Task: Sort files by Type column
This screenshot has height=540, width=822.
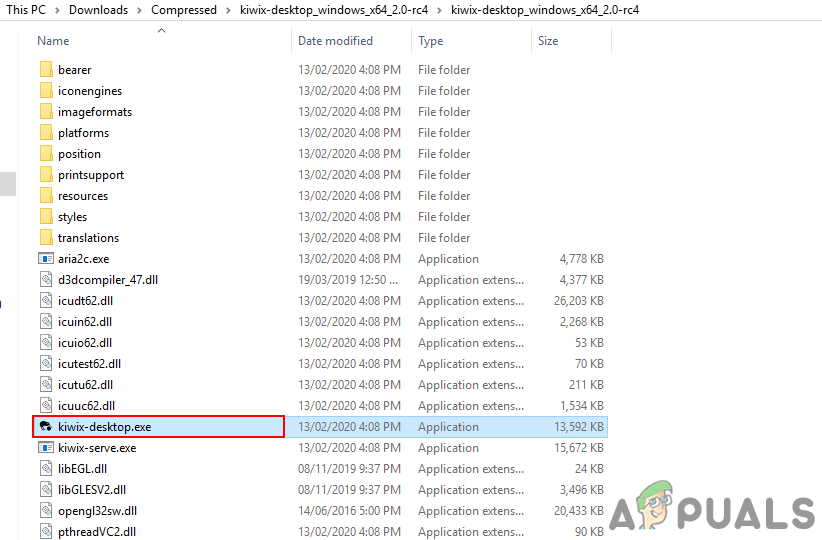Action: click(x=430, y=41)
